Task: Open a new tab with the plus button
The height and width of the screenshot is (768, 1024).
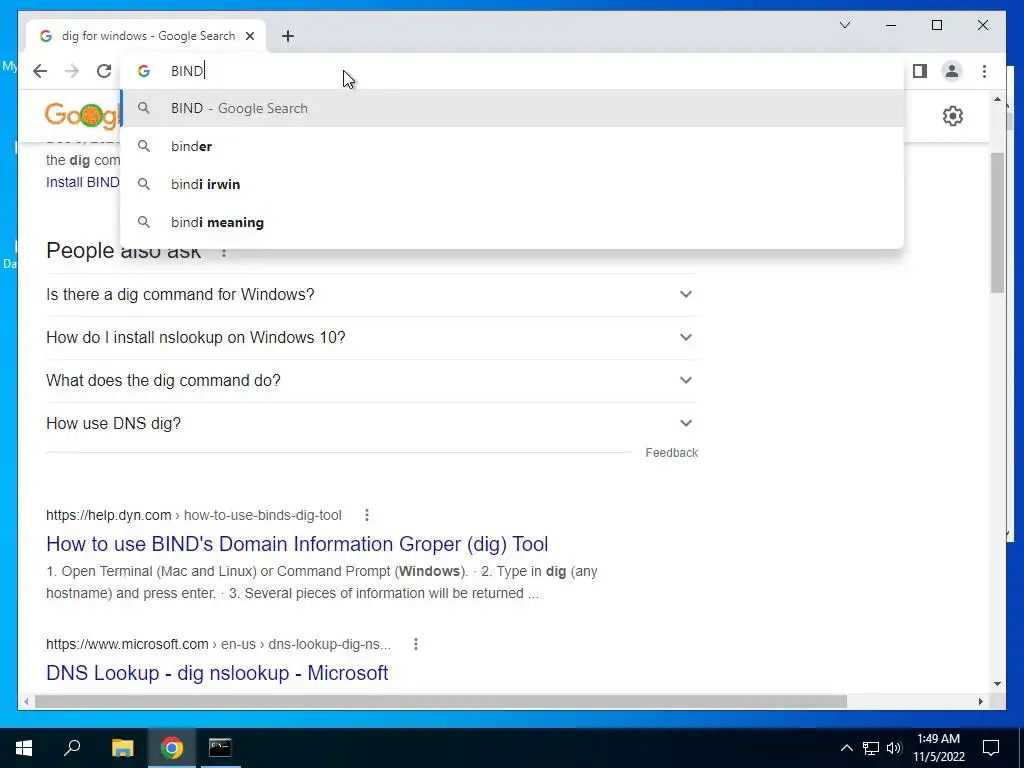Action: tap(288, 36)
